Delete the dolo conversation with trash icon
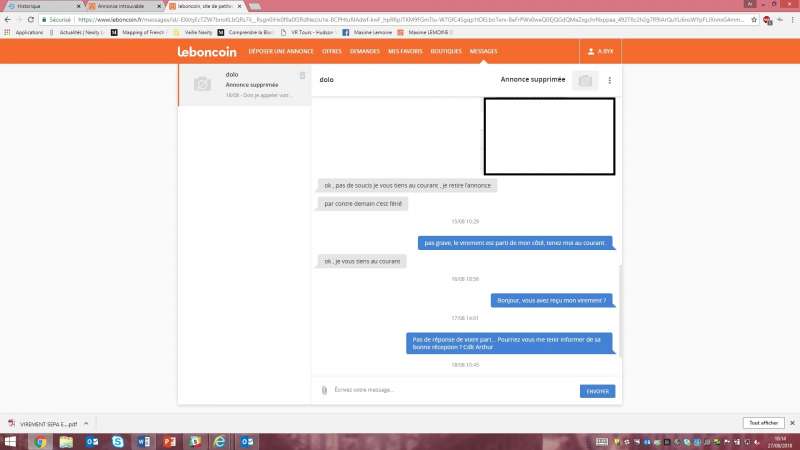 302,75
